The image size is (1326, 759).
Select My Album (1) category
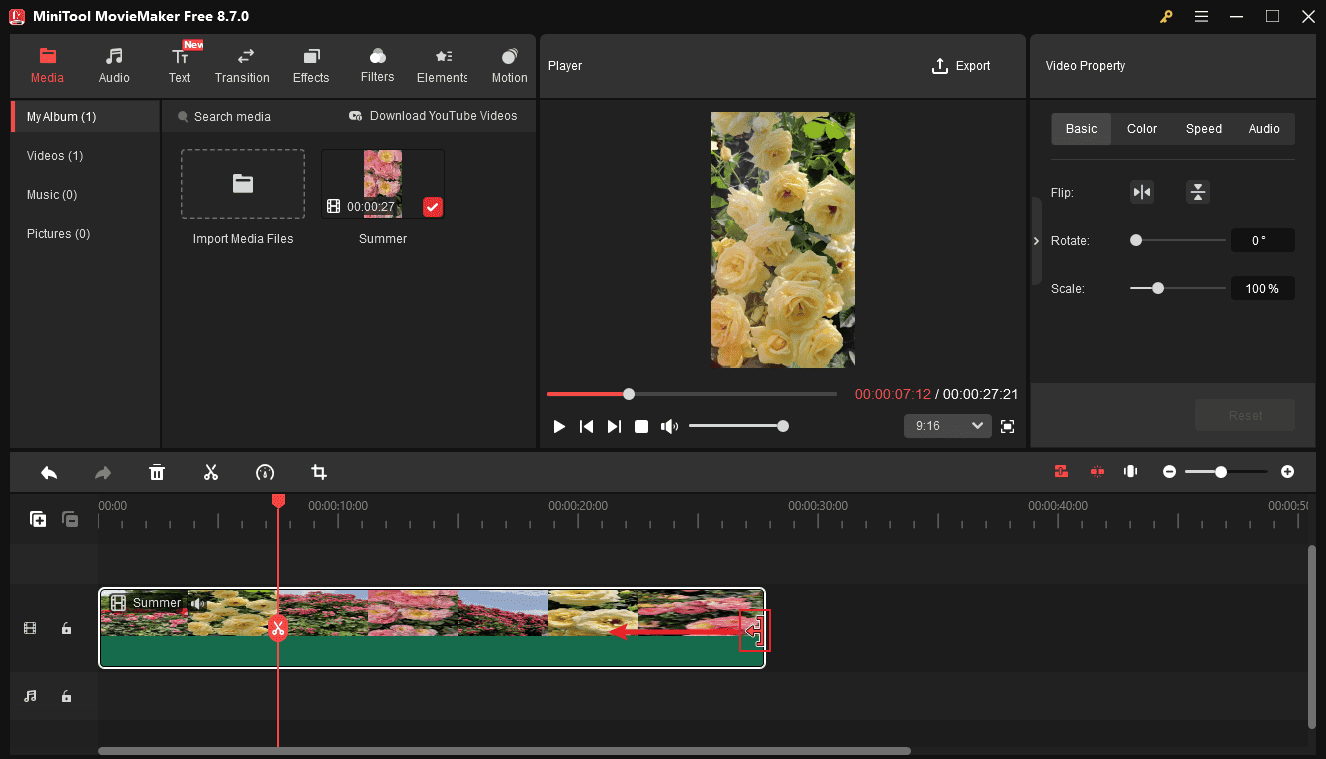point(85,117)
